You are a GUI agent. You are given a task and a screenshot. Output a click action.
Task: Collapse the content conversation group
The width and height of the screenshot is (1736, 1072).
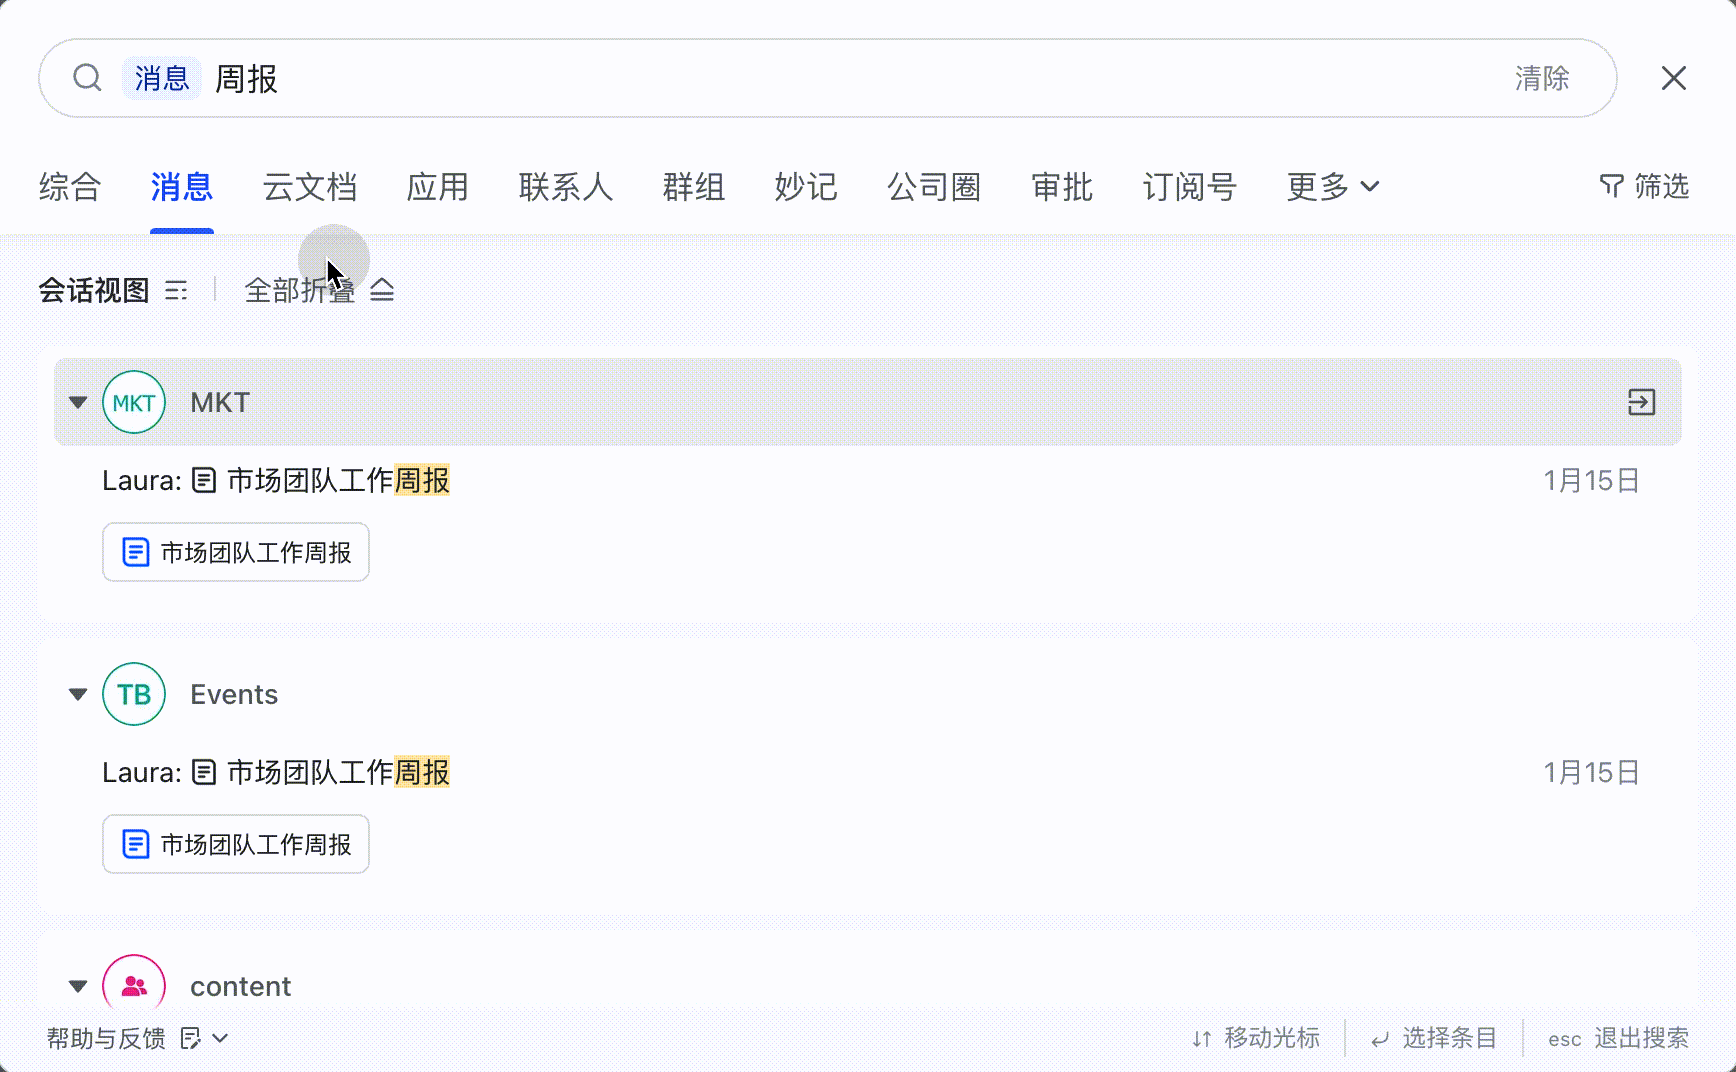[x=78, y=986]
